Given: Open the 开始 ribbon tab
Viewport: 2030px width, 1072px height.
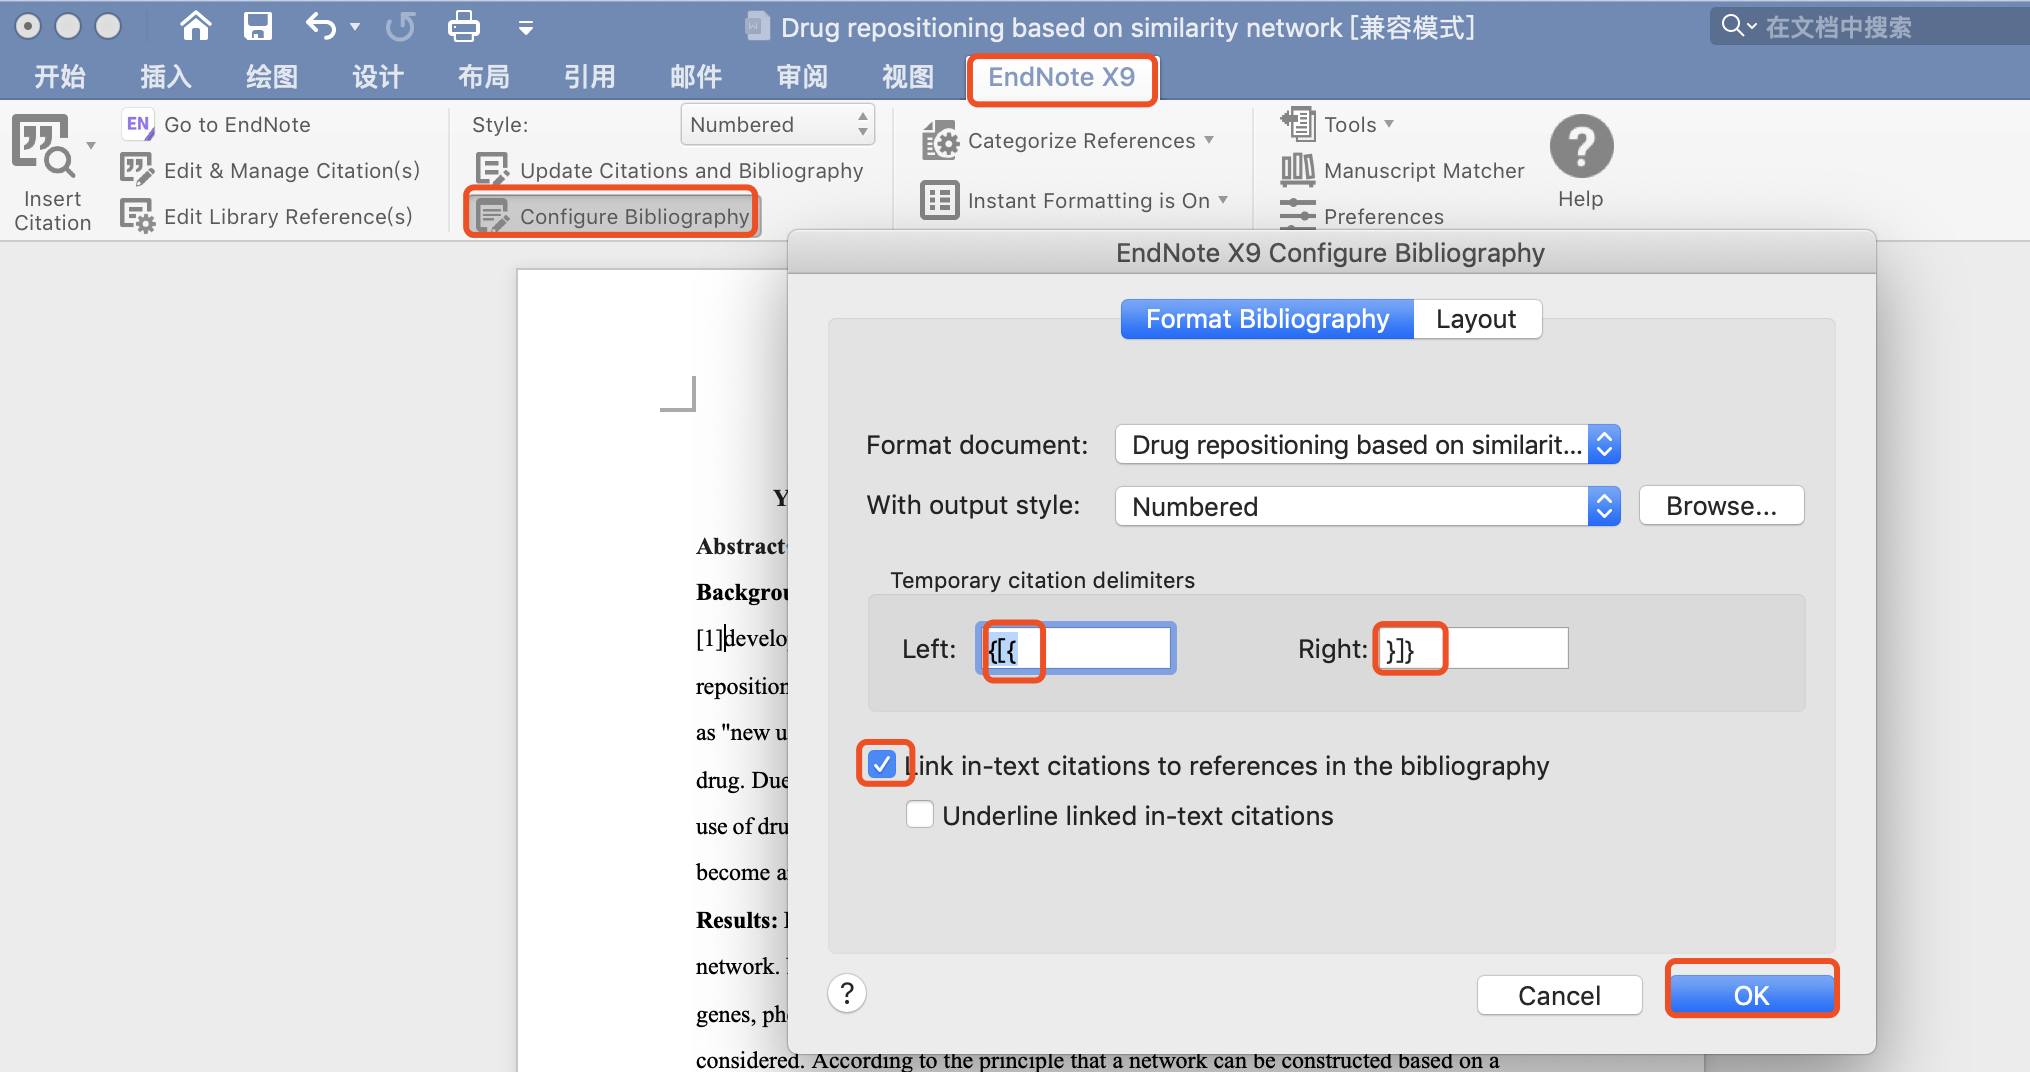Looking at the screenshot, I should (x=60, y=77).
